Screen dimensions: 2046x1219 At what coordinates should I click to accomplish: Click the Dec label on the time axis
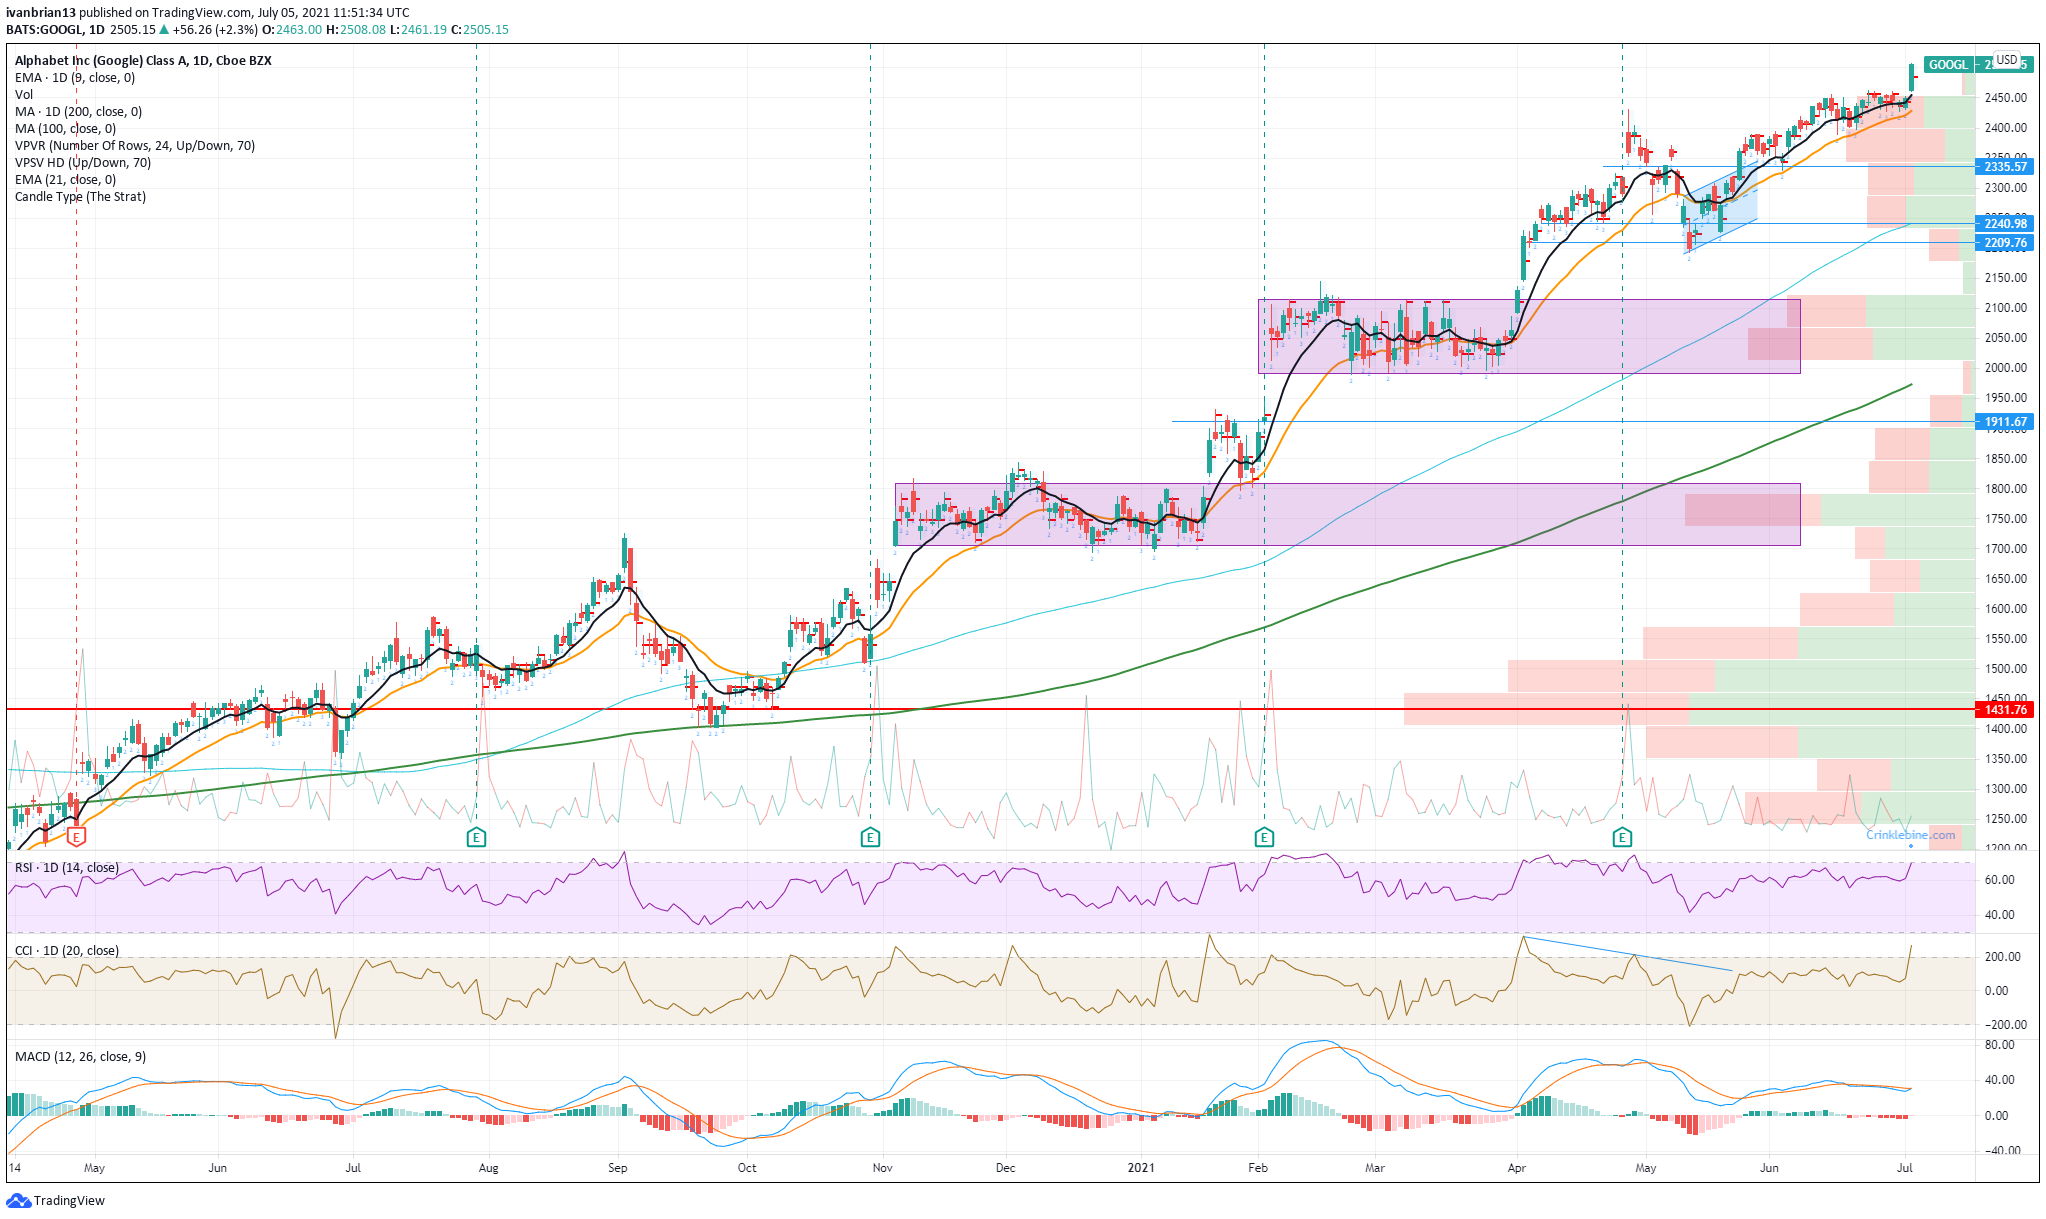(x=1006, y=1167)
